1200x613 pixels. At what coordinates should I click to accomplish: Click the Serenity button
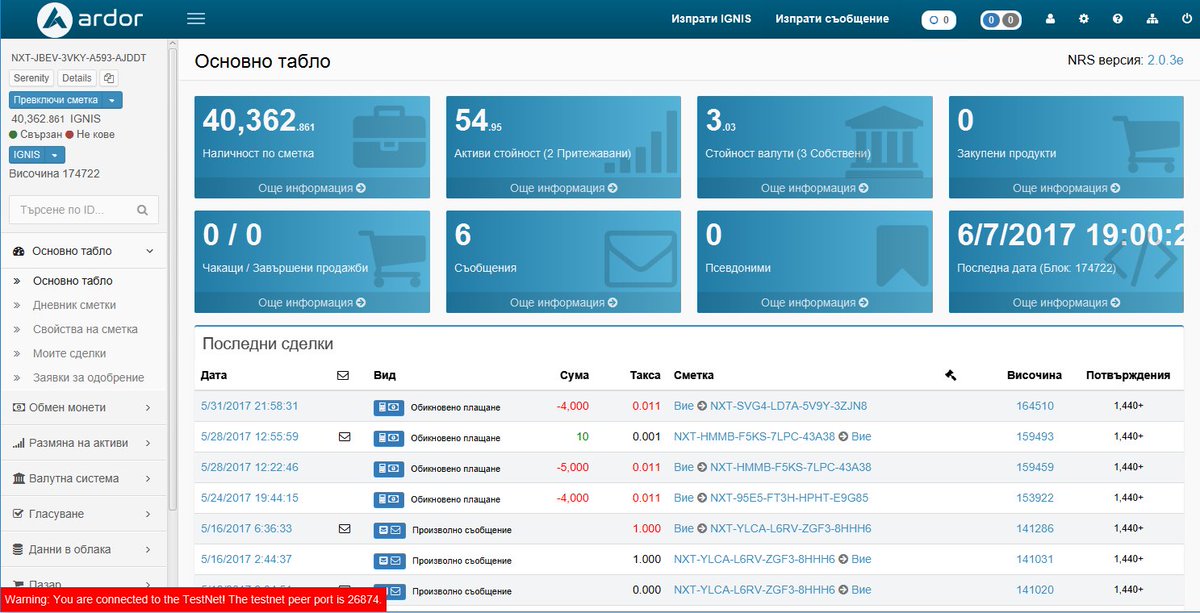31,78
